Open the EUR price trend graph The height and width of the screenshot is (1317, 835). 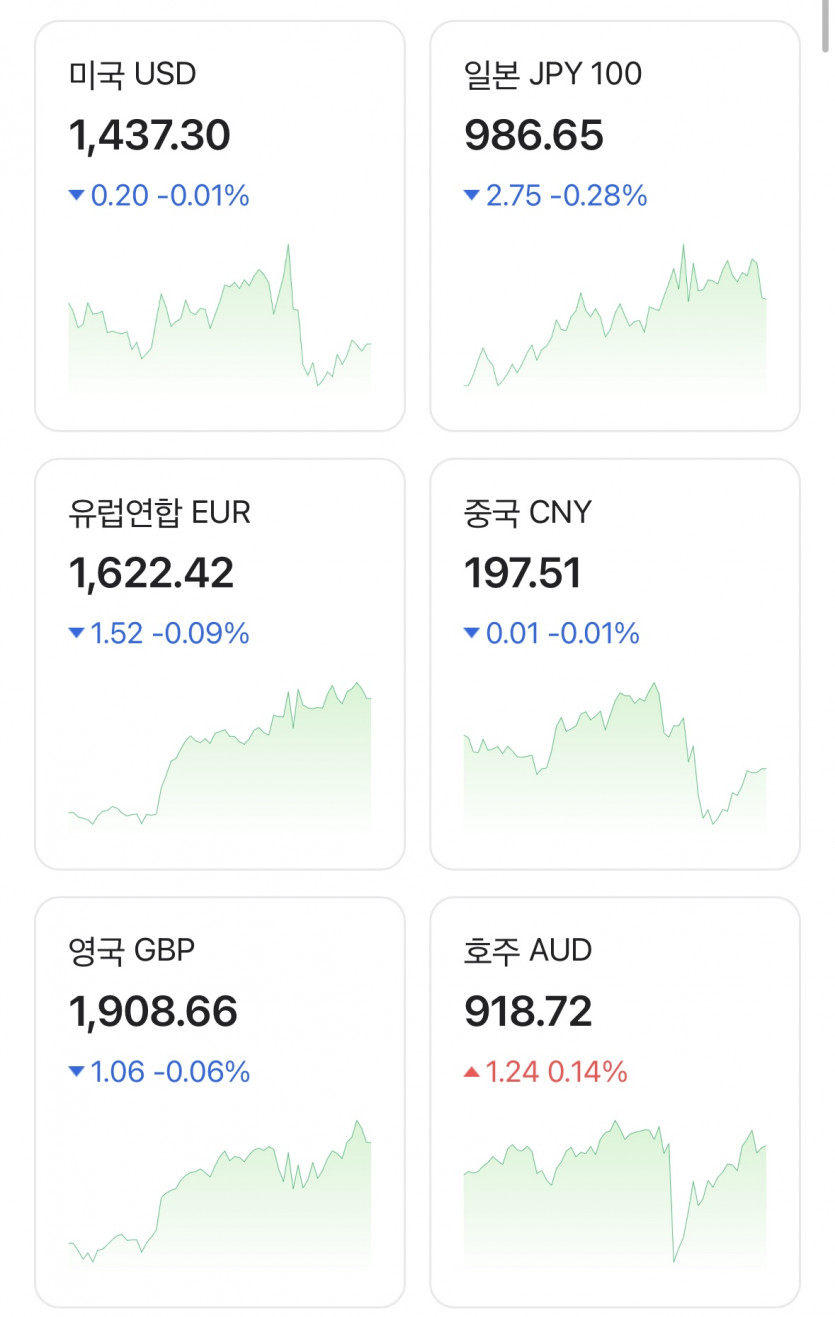tap(220, 762)
